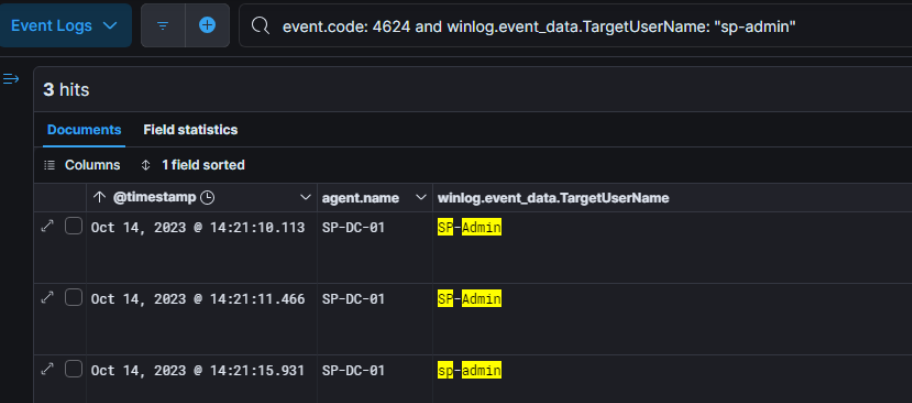Add a new filter with plus icon
Screen dimensions: 912x403
(207, 26)
